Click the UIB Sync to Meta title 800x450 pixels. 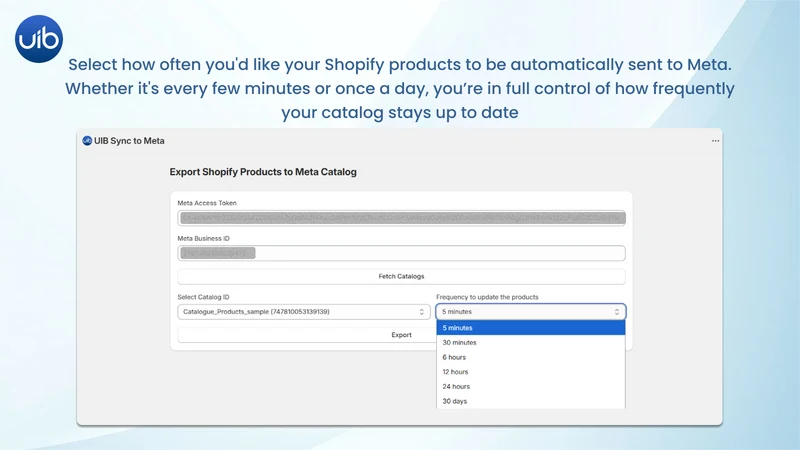[x=129, y=141]
